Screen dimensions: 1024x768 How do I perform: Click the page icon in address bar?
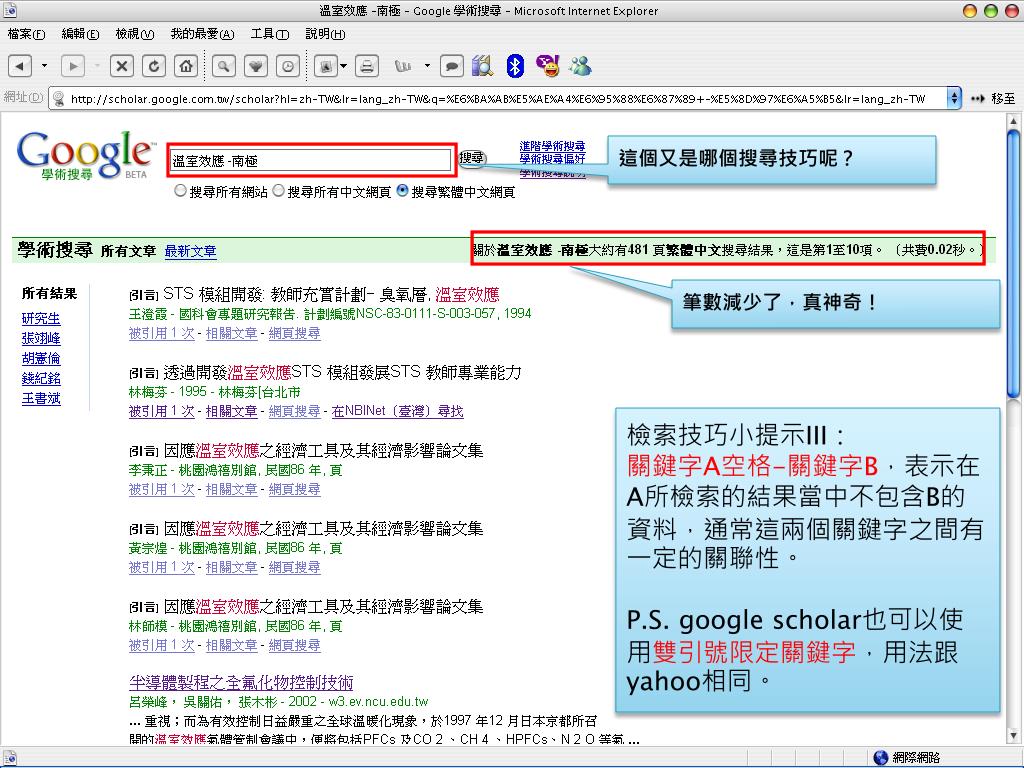pyautogui.click(x=59, y=99)
